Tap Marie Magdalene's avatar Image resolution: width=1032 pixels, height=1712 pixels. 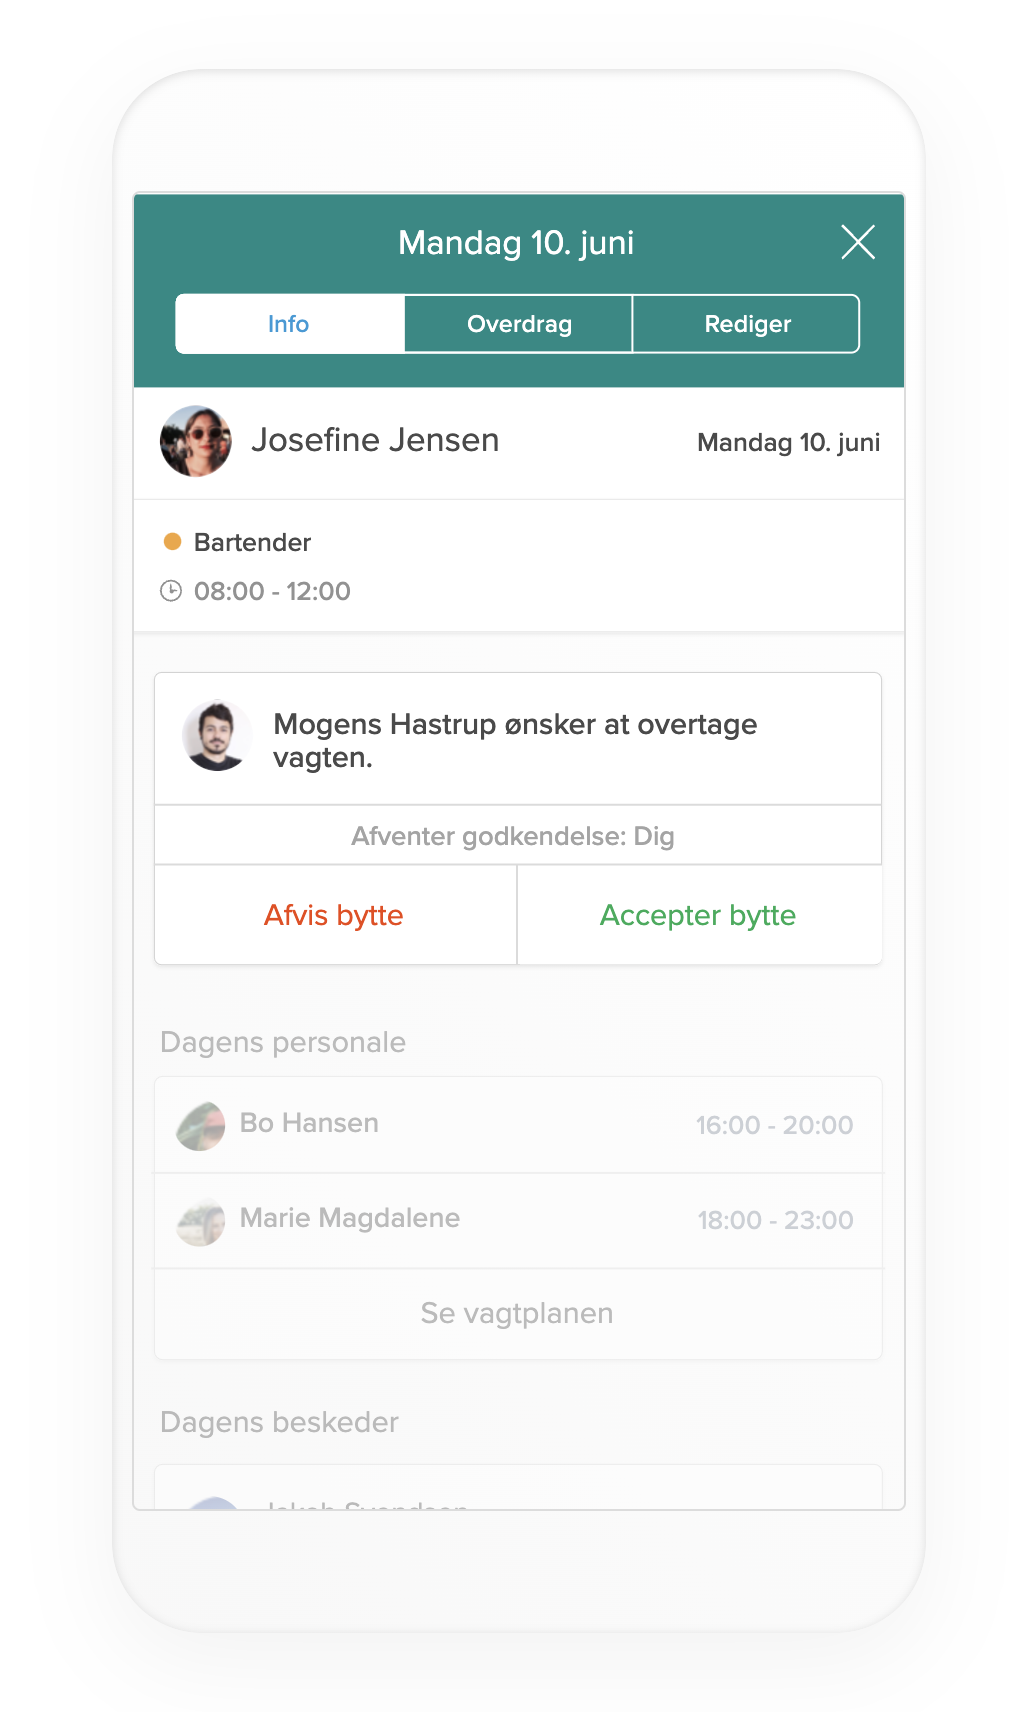coord(201,1221)
